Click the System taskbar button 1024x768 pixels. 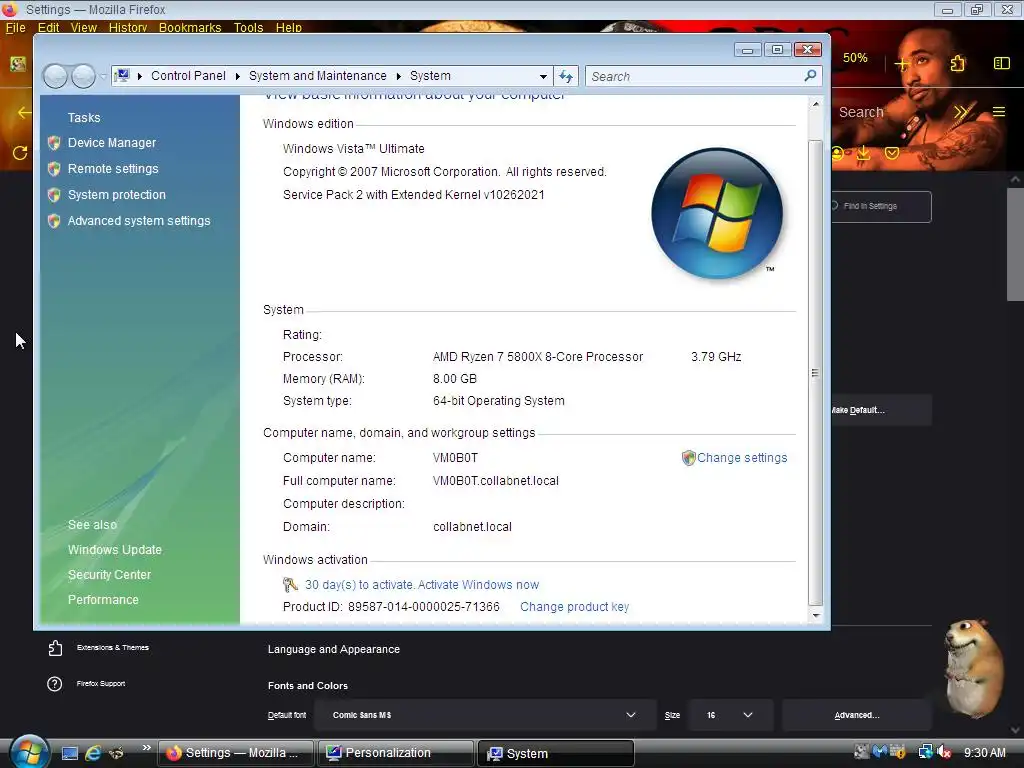point(556,753)
